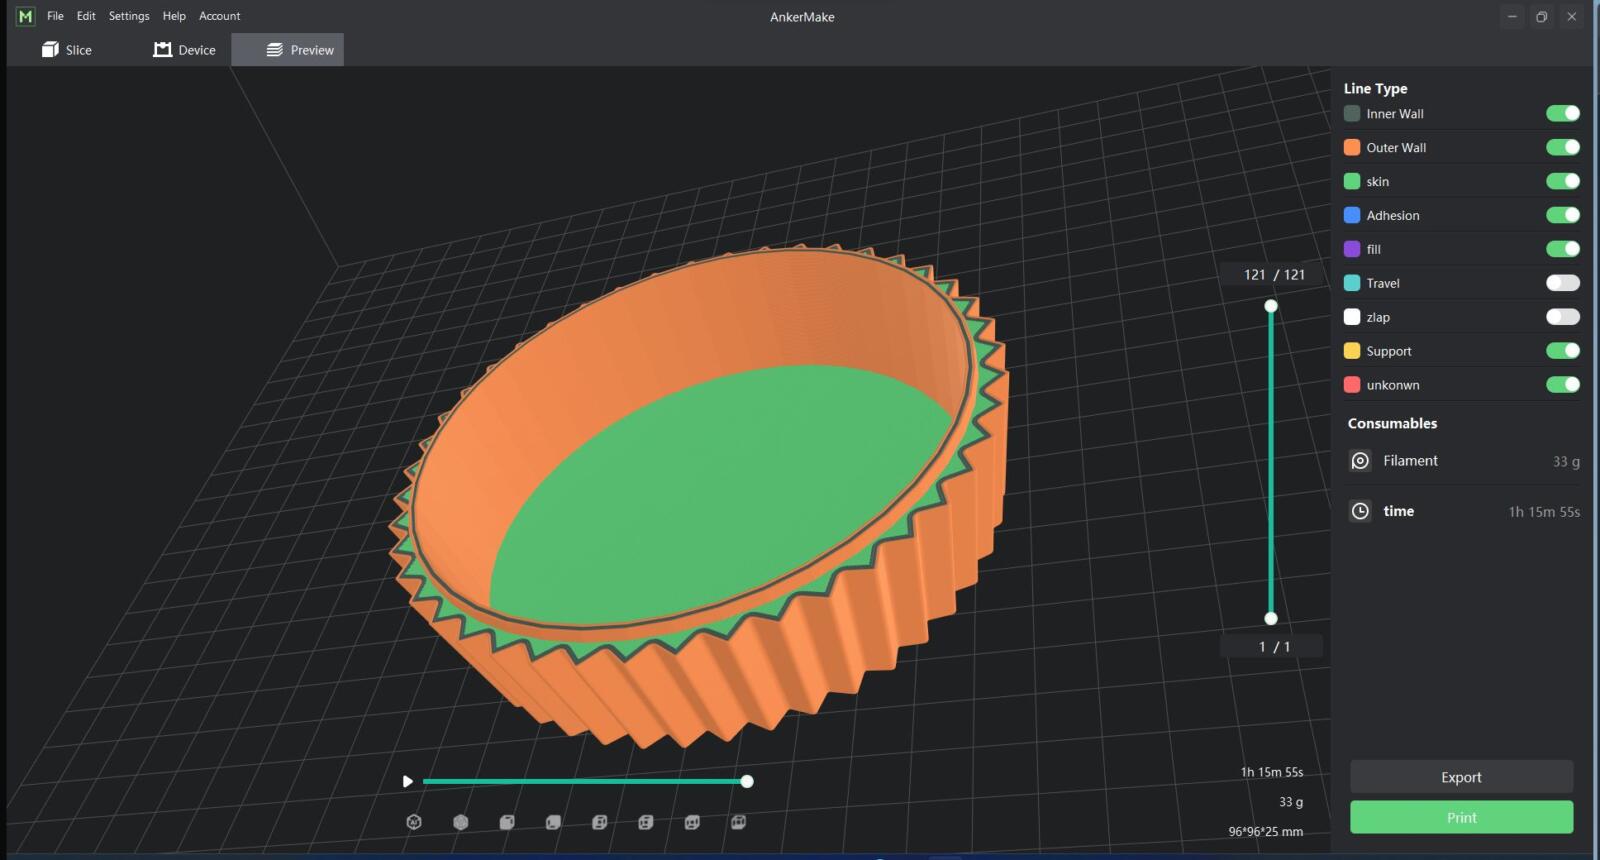Click the Export button
This screenshot has height=860, width=1600.
(x=1461, y=777)
